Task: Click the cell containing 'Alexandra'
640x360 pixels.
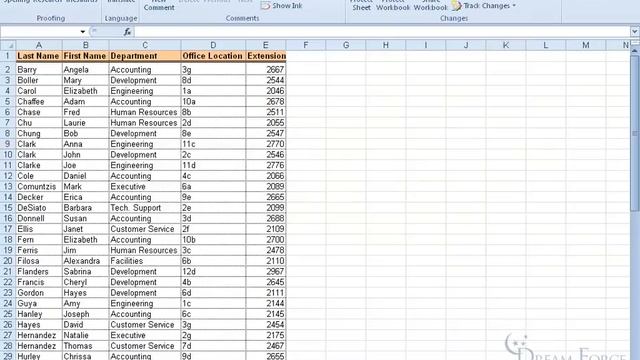Action: 85,261
